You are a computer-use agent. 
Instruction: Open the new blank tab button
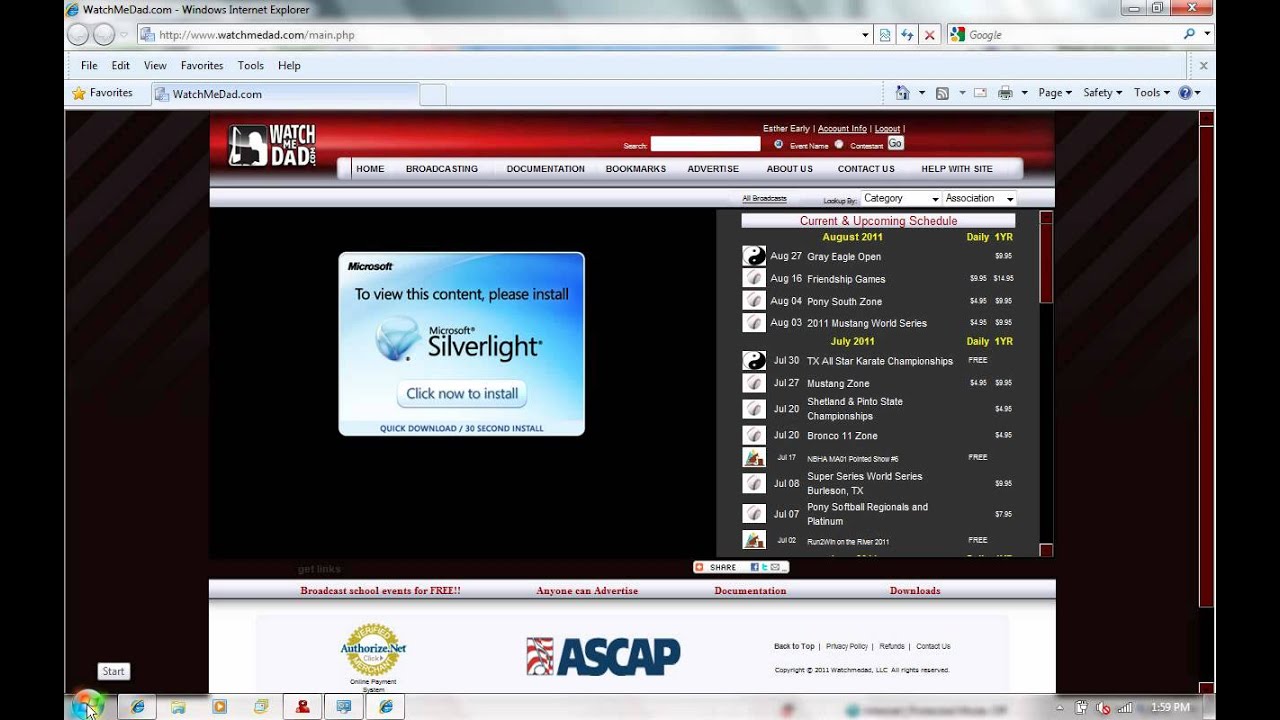[433, 94]
